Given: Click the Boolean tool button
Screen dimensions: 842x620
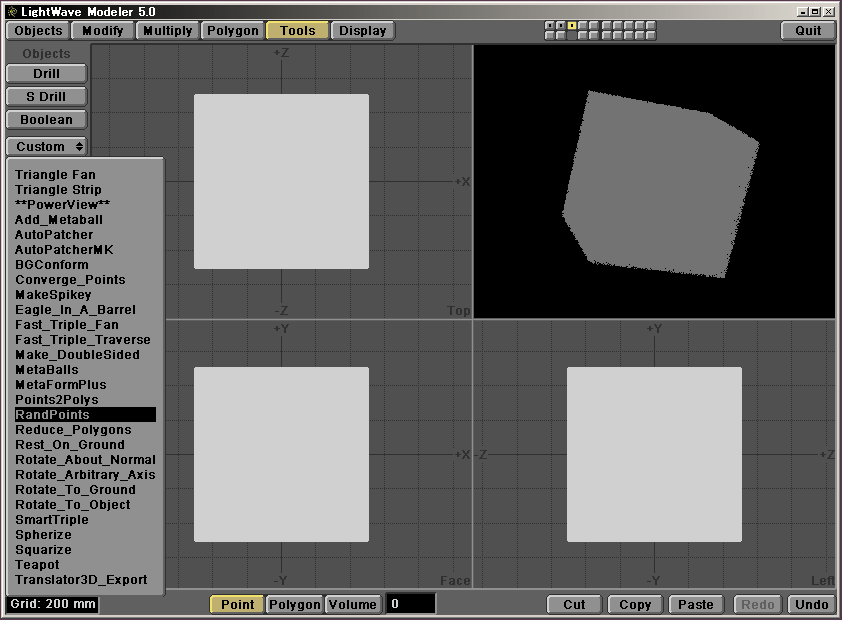Looking at the screenshot, I should coord(46,119).
